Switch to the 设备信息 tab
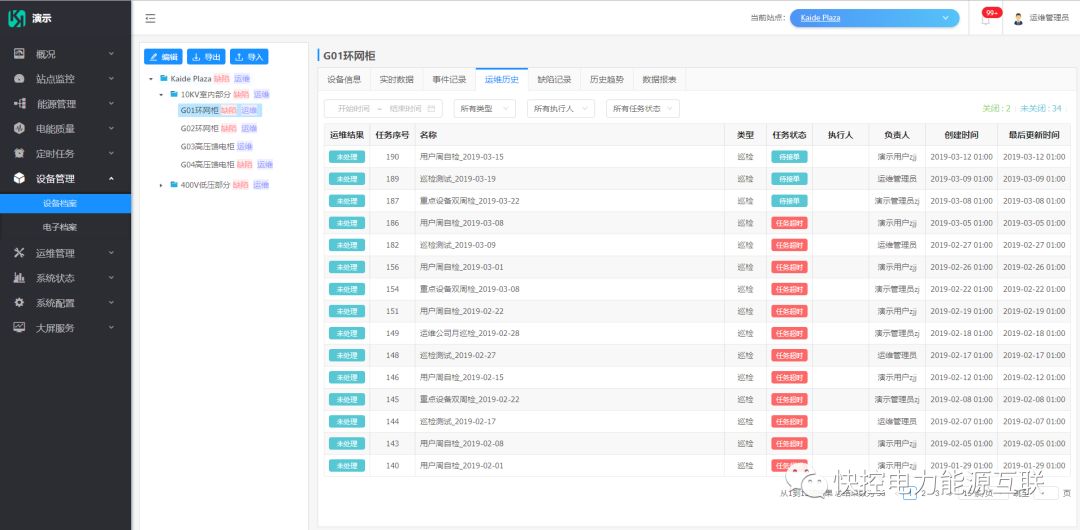The width and height of the screenshot is (1080, 530). (x=344, y=79)
